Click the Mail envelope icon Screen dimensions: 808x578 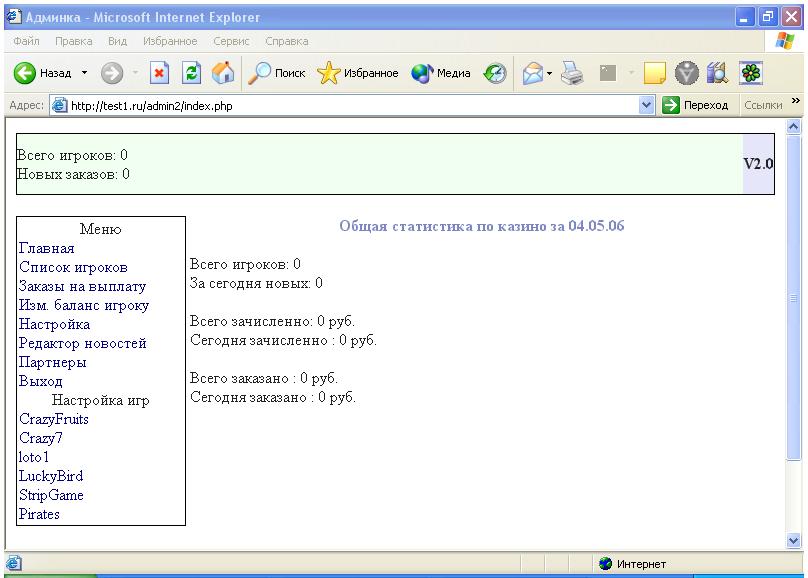tap(532, 73)
